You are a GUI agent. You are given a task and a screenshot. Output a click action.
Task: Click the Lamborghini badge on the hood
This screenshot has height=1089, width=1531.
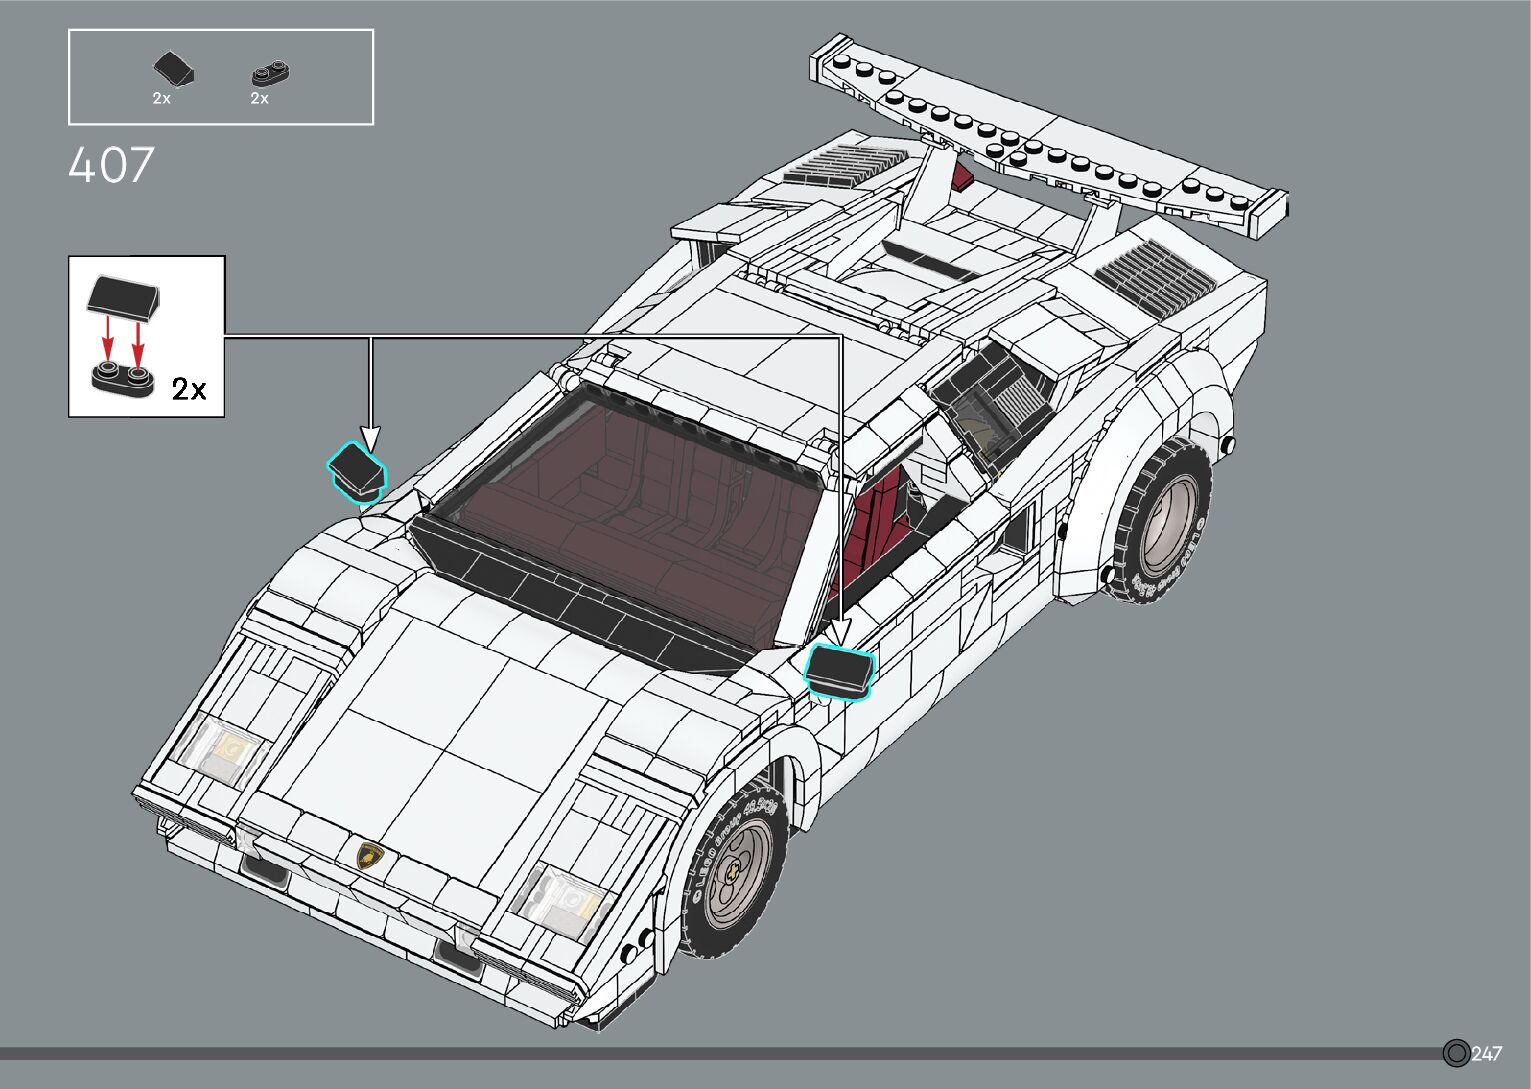[371, 856]
